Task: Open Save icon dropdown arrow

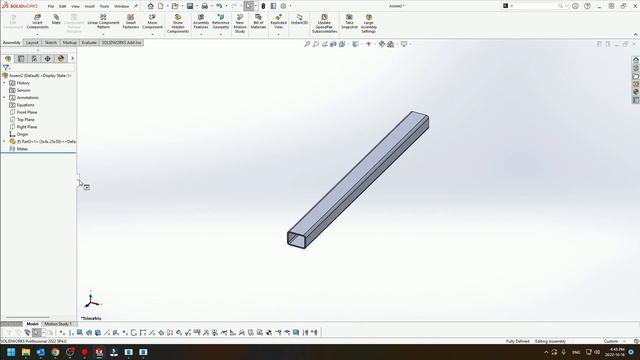Action: point(196,6)
